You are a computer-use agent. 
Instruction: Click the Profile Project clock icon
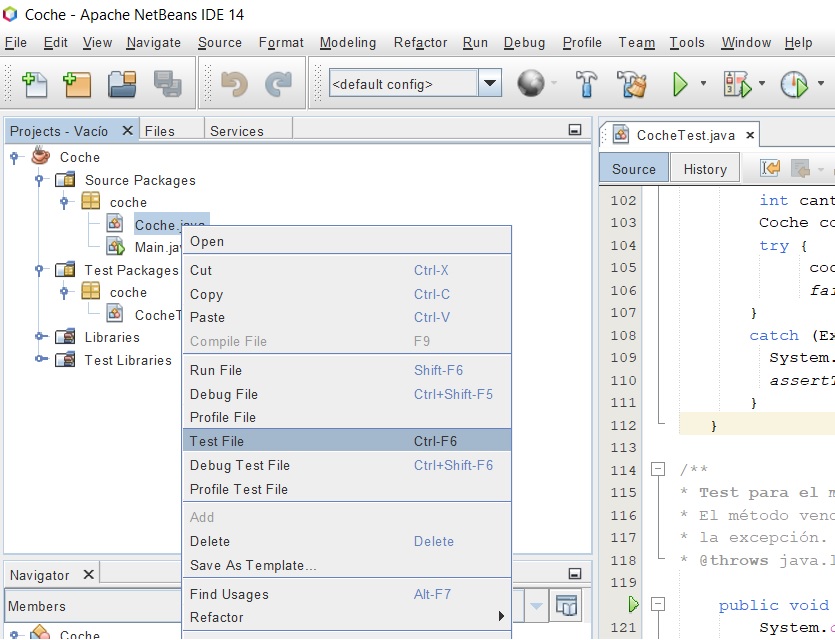point(793,85)
